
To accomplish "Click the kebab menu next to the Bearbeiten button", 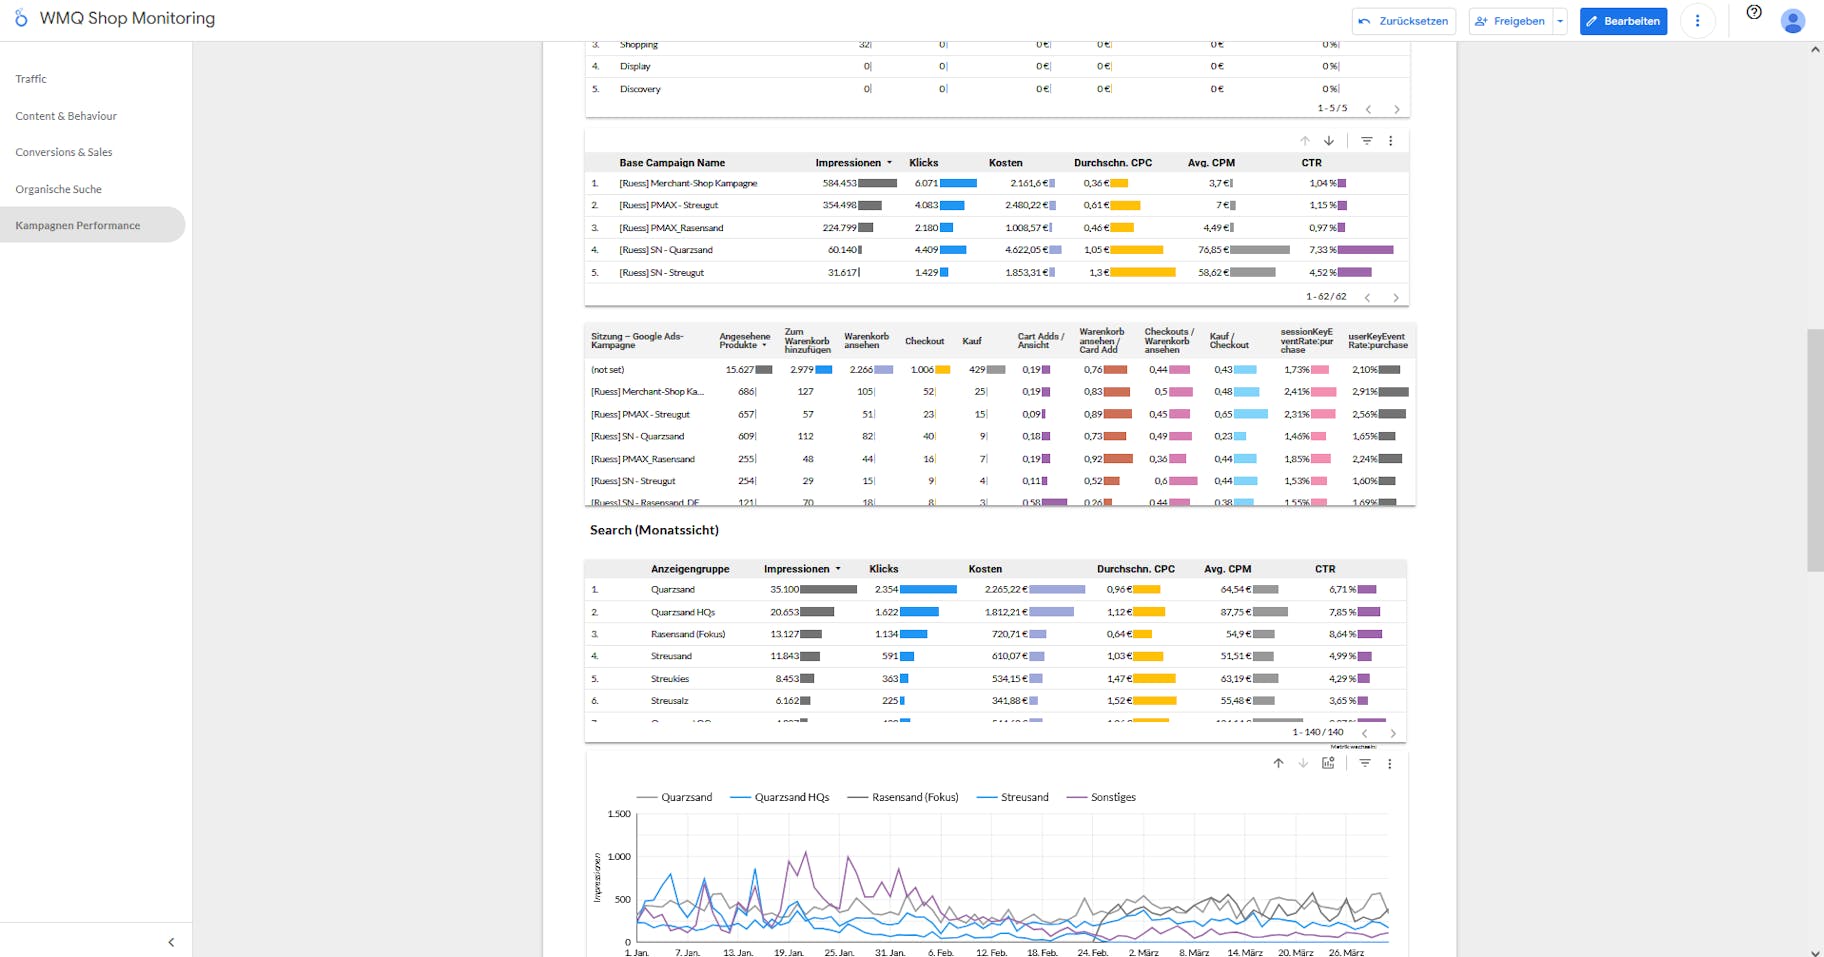I will 1698,20.
